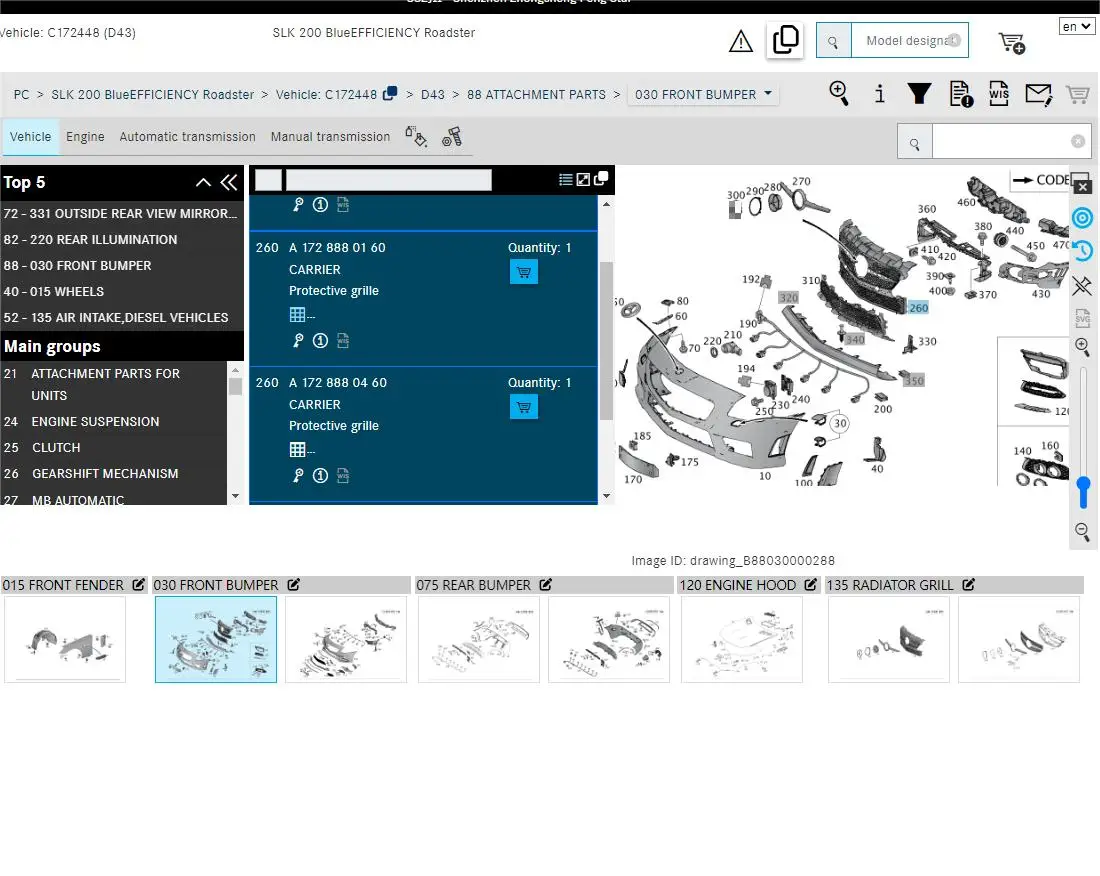Switch to the Engine tab
The width and height of the screenshot is (1100, 876).
85,137
